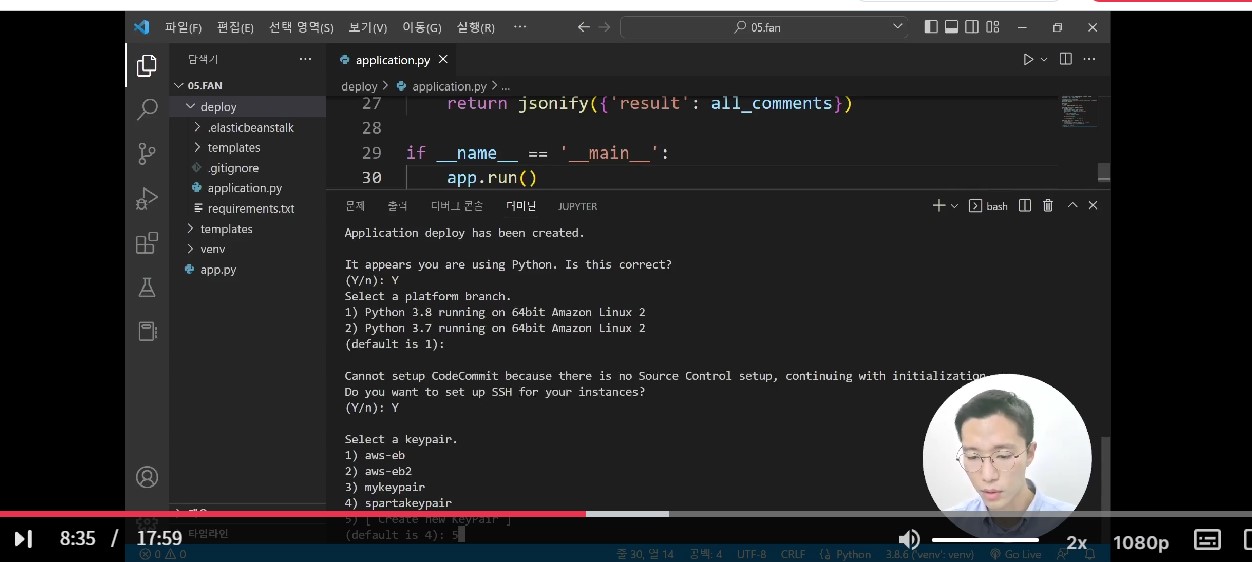This screenshot has width=1252, height=562.
Task: Select application.py in the explorer tree
Action: pos(248,188)
